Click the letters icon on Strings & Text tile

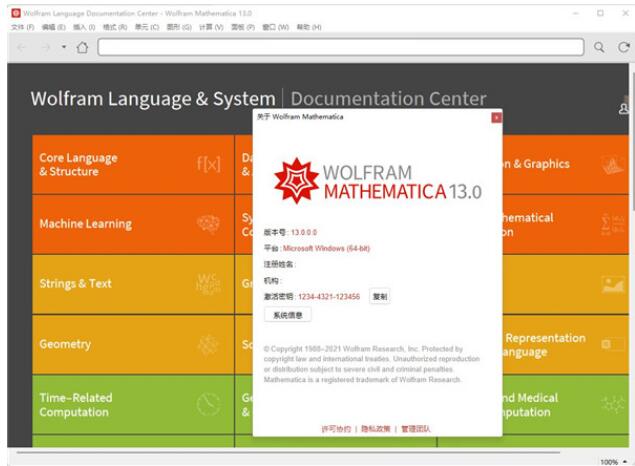tap(208, 284)
